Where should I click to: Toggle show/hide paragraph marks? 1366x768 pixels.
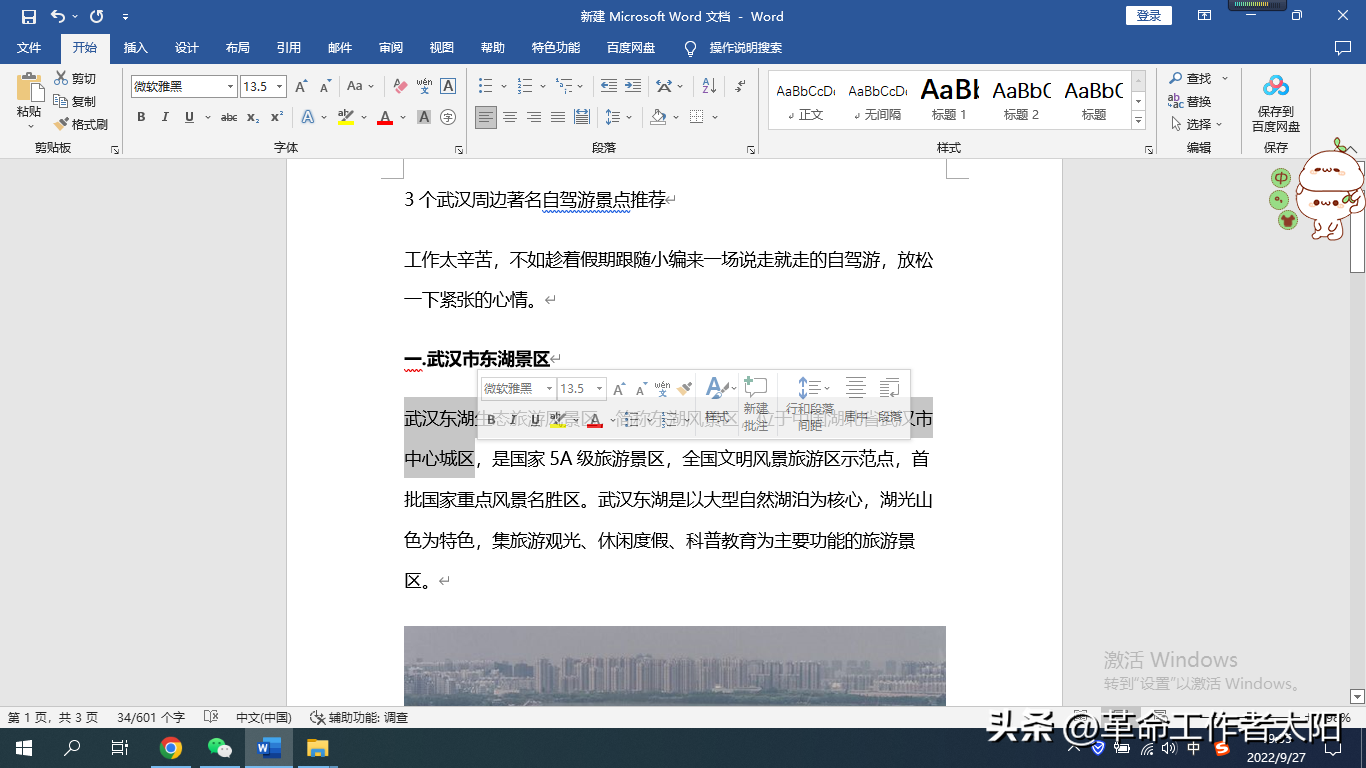coord(740,86)
